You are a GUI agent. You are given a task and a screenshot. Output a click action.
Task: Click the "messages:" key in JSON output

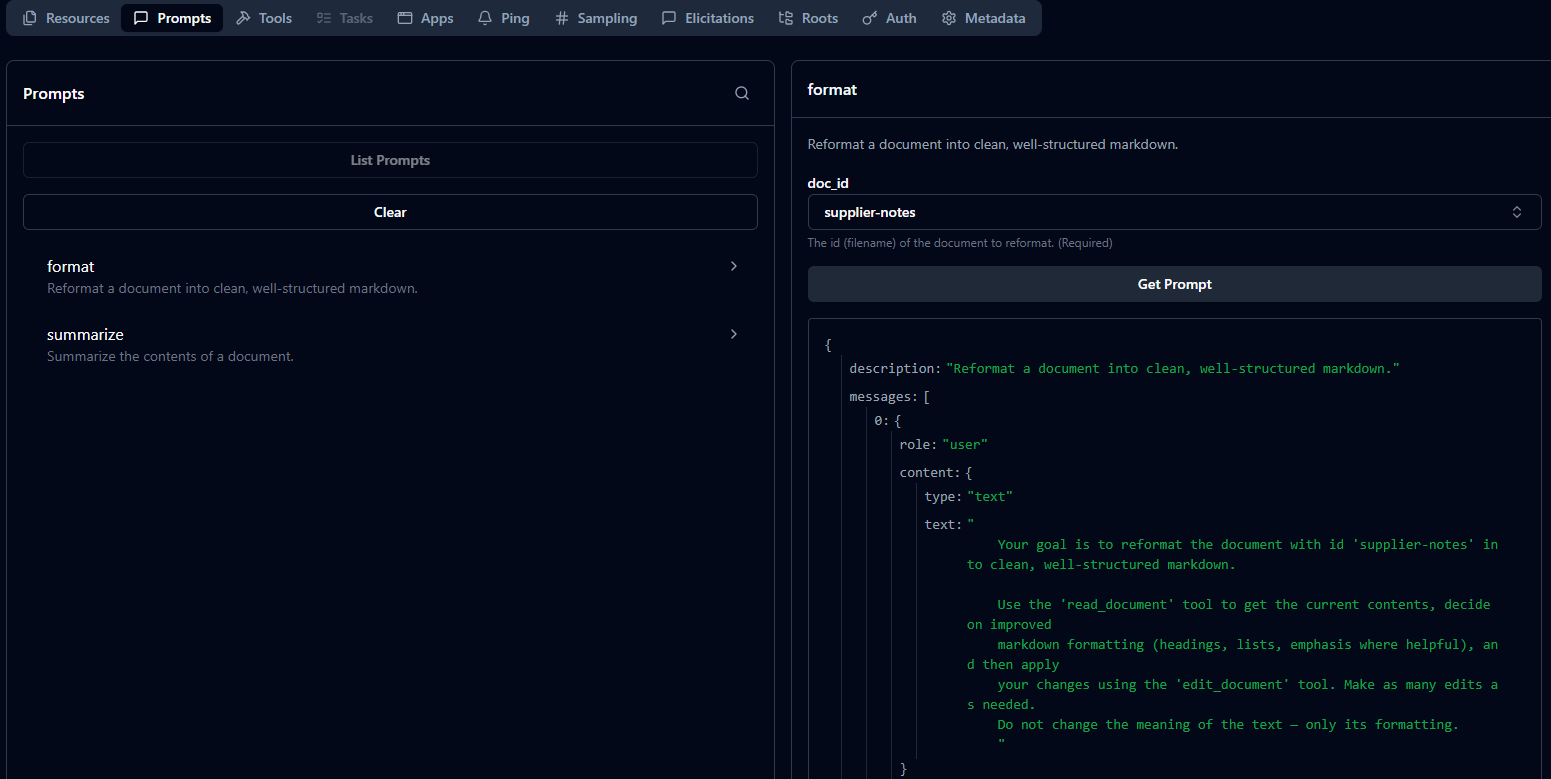point(885,397)
